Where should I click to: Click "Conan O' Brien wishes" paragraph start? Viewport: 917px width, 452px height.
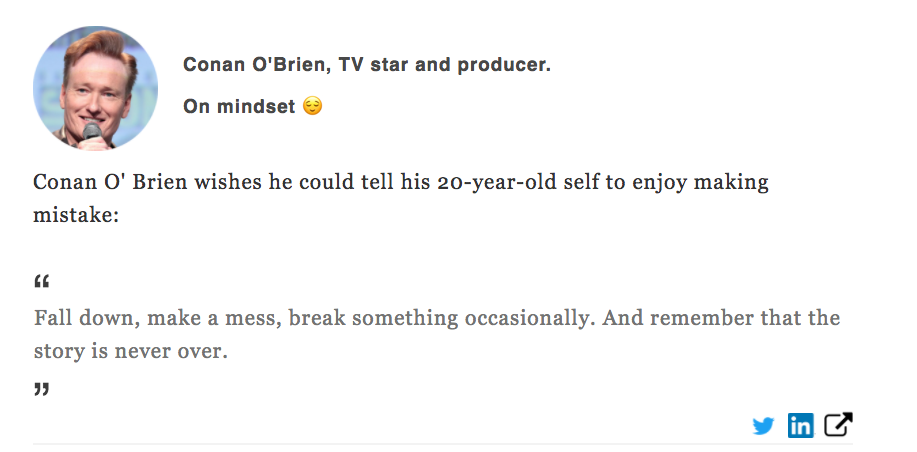147,182
